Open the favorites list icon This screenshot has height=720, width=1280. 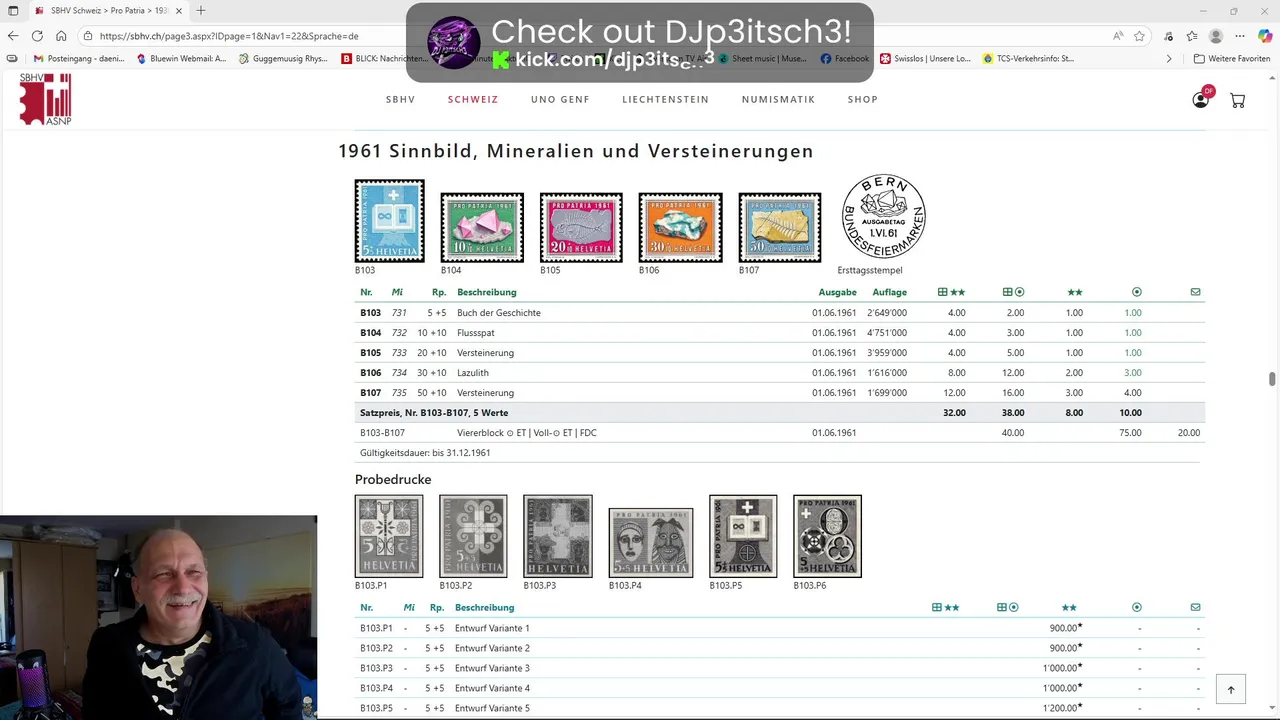click(1192, 36)
